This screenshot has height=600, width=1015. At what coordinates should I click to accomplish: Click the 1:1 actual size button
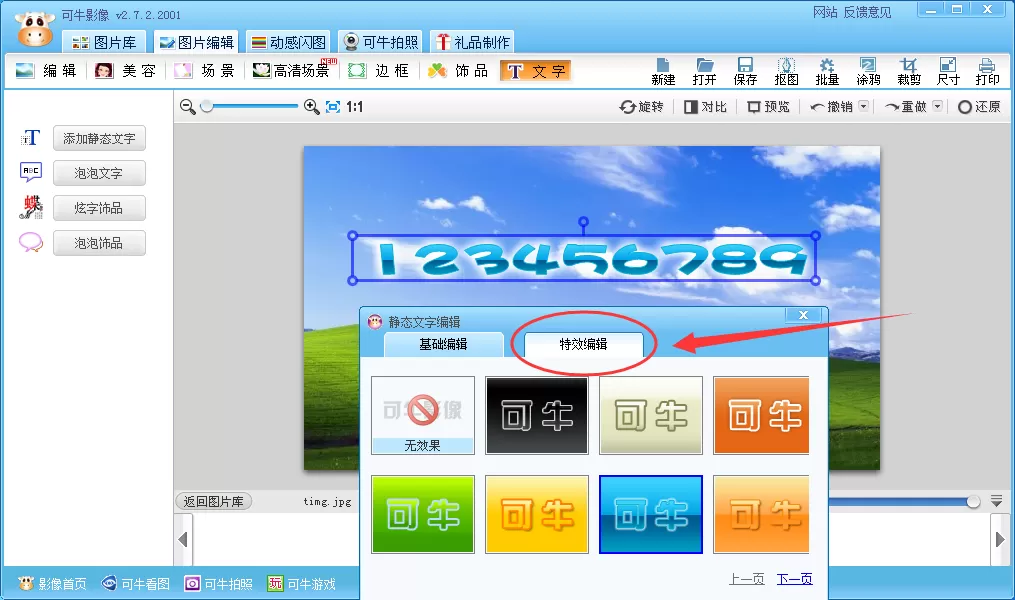(x=354, y=107)
